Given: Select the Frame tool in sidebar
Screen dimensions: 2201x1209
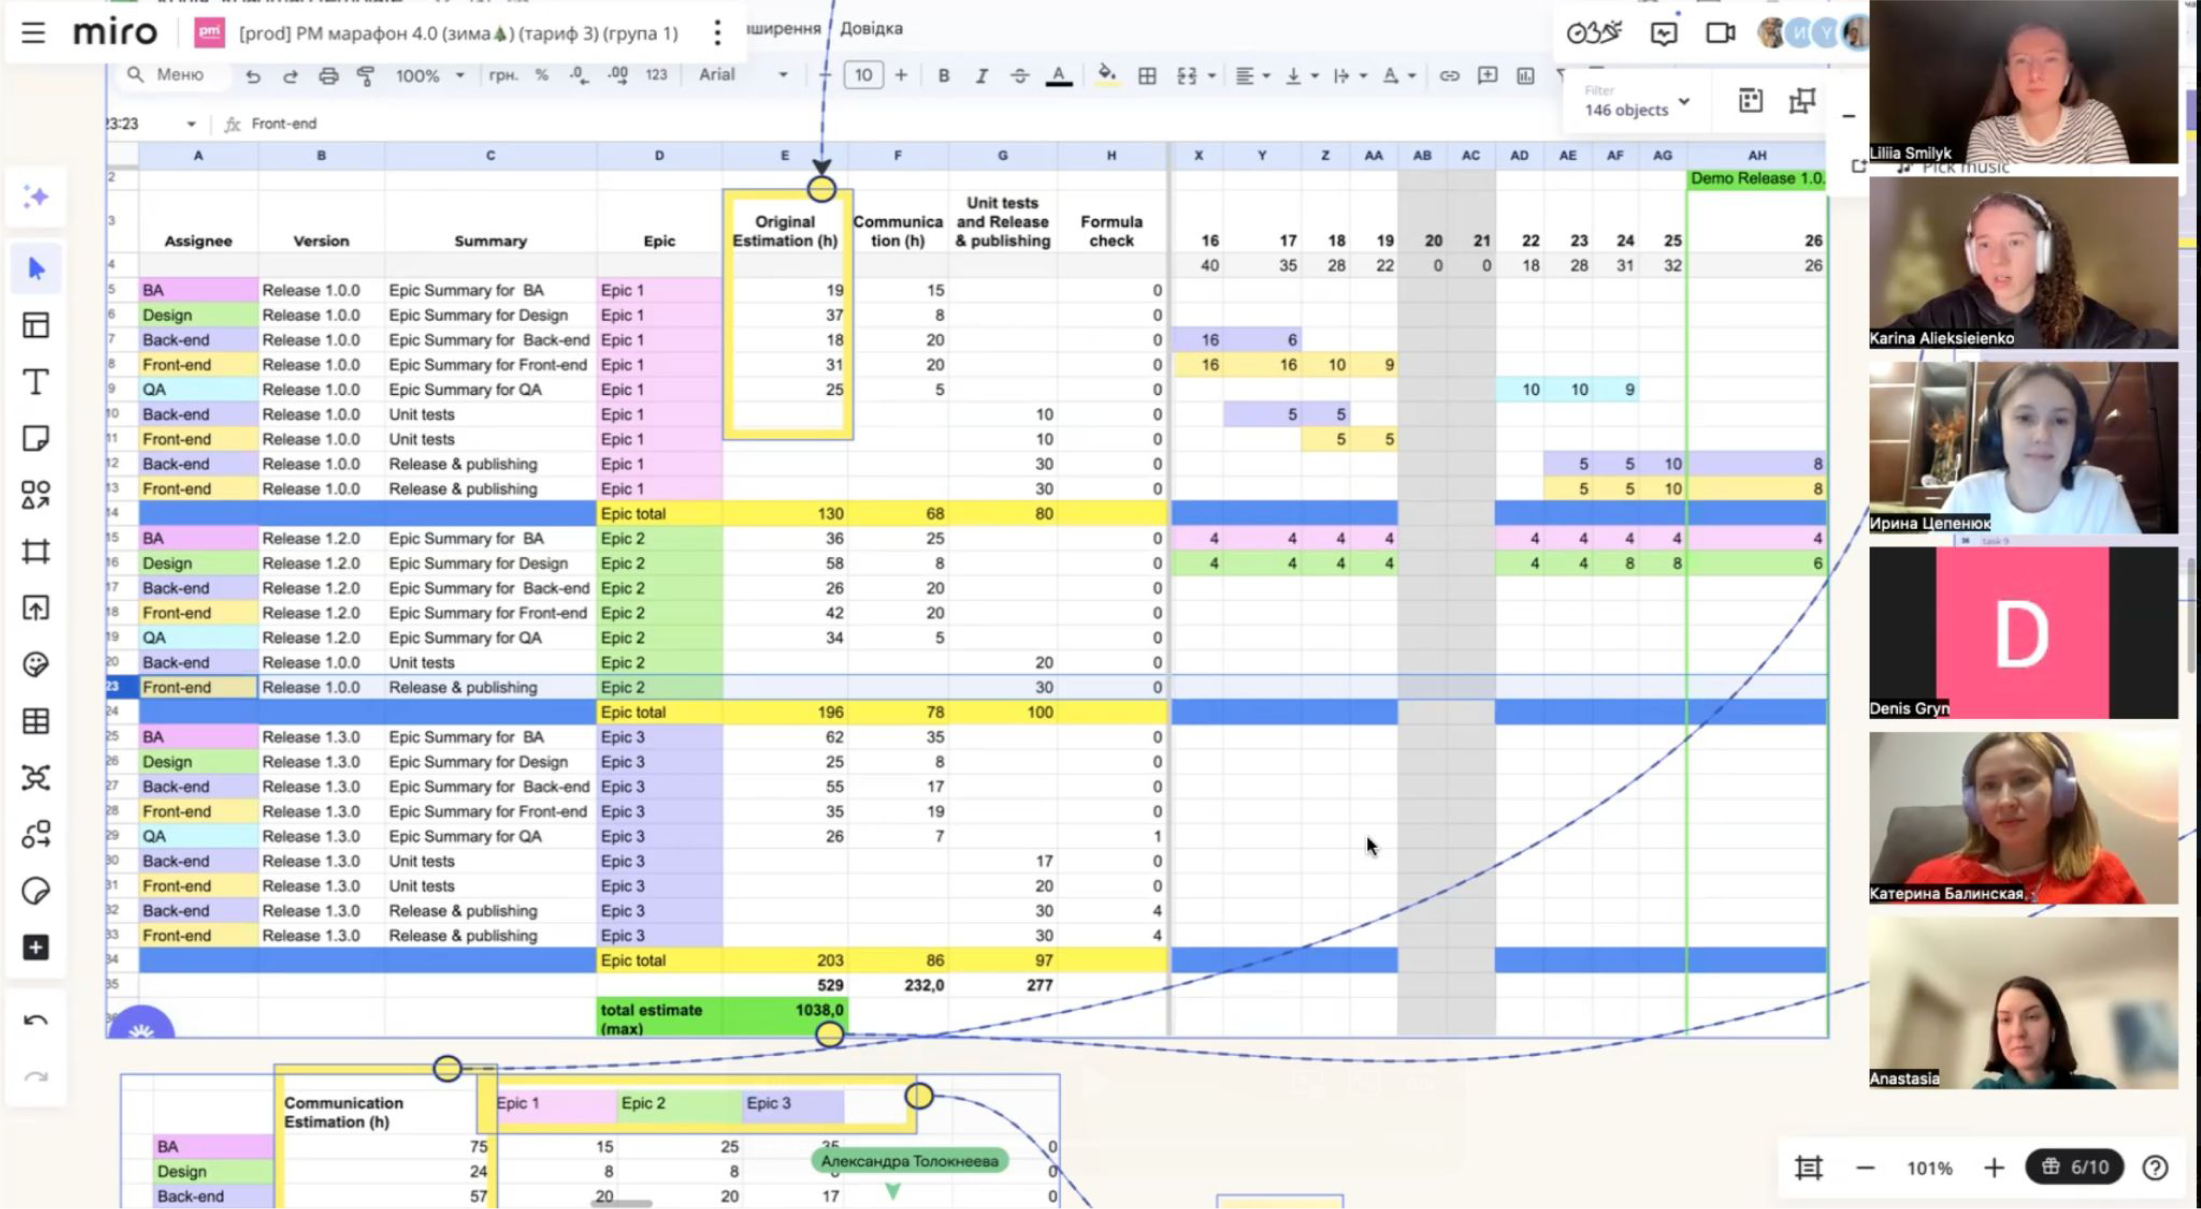Looking at the screenshot, I should pos(36,551).
